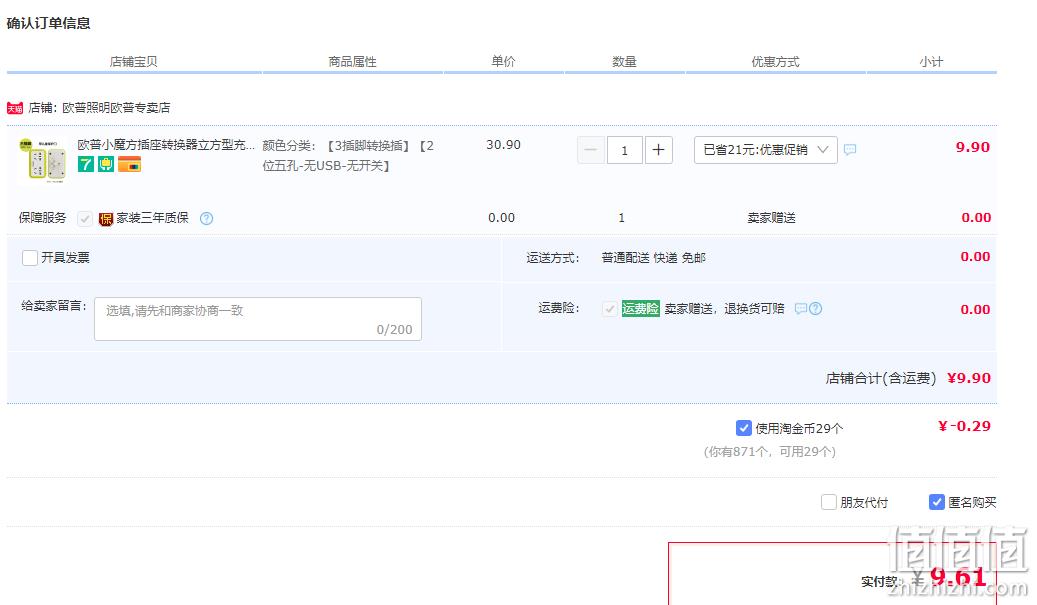Open the OPPLE socket product thumbnail

tap(43, 160)
